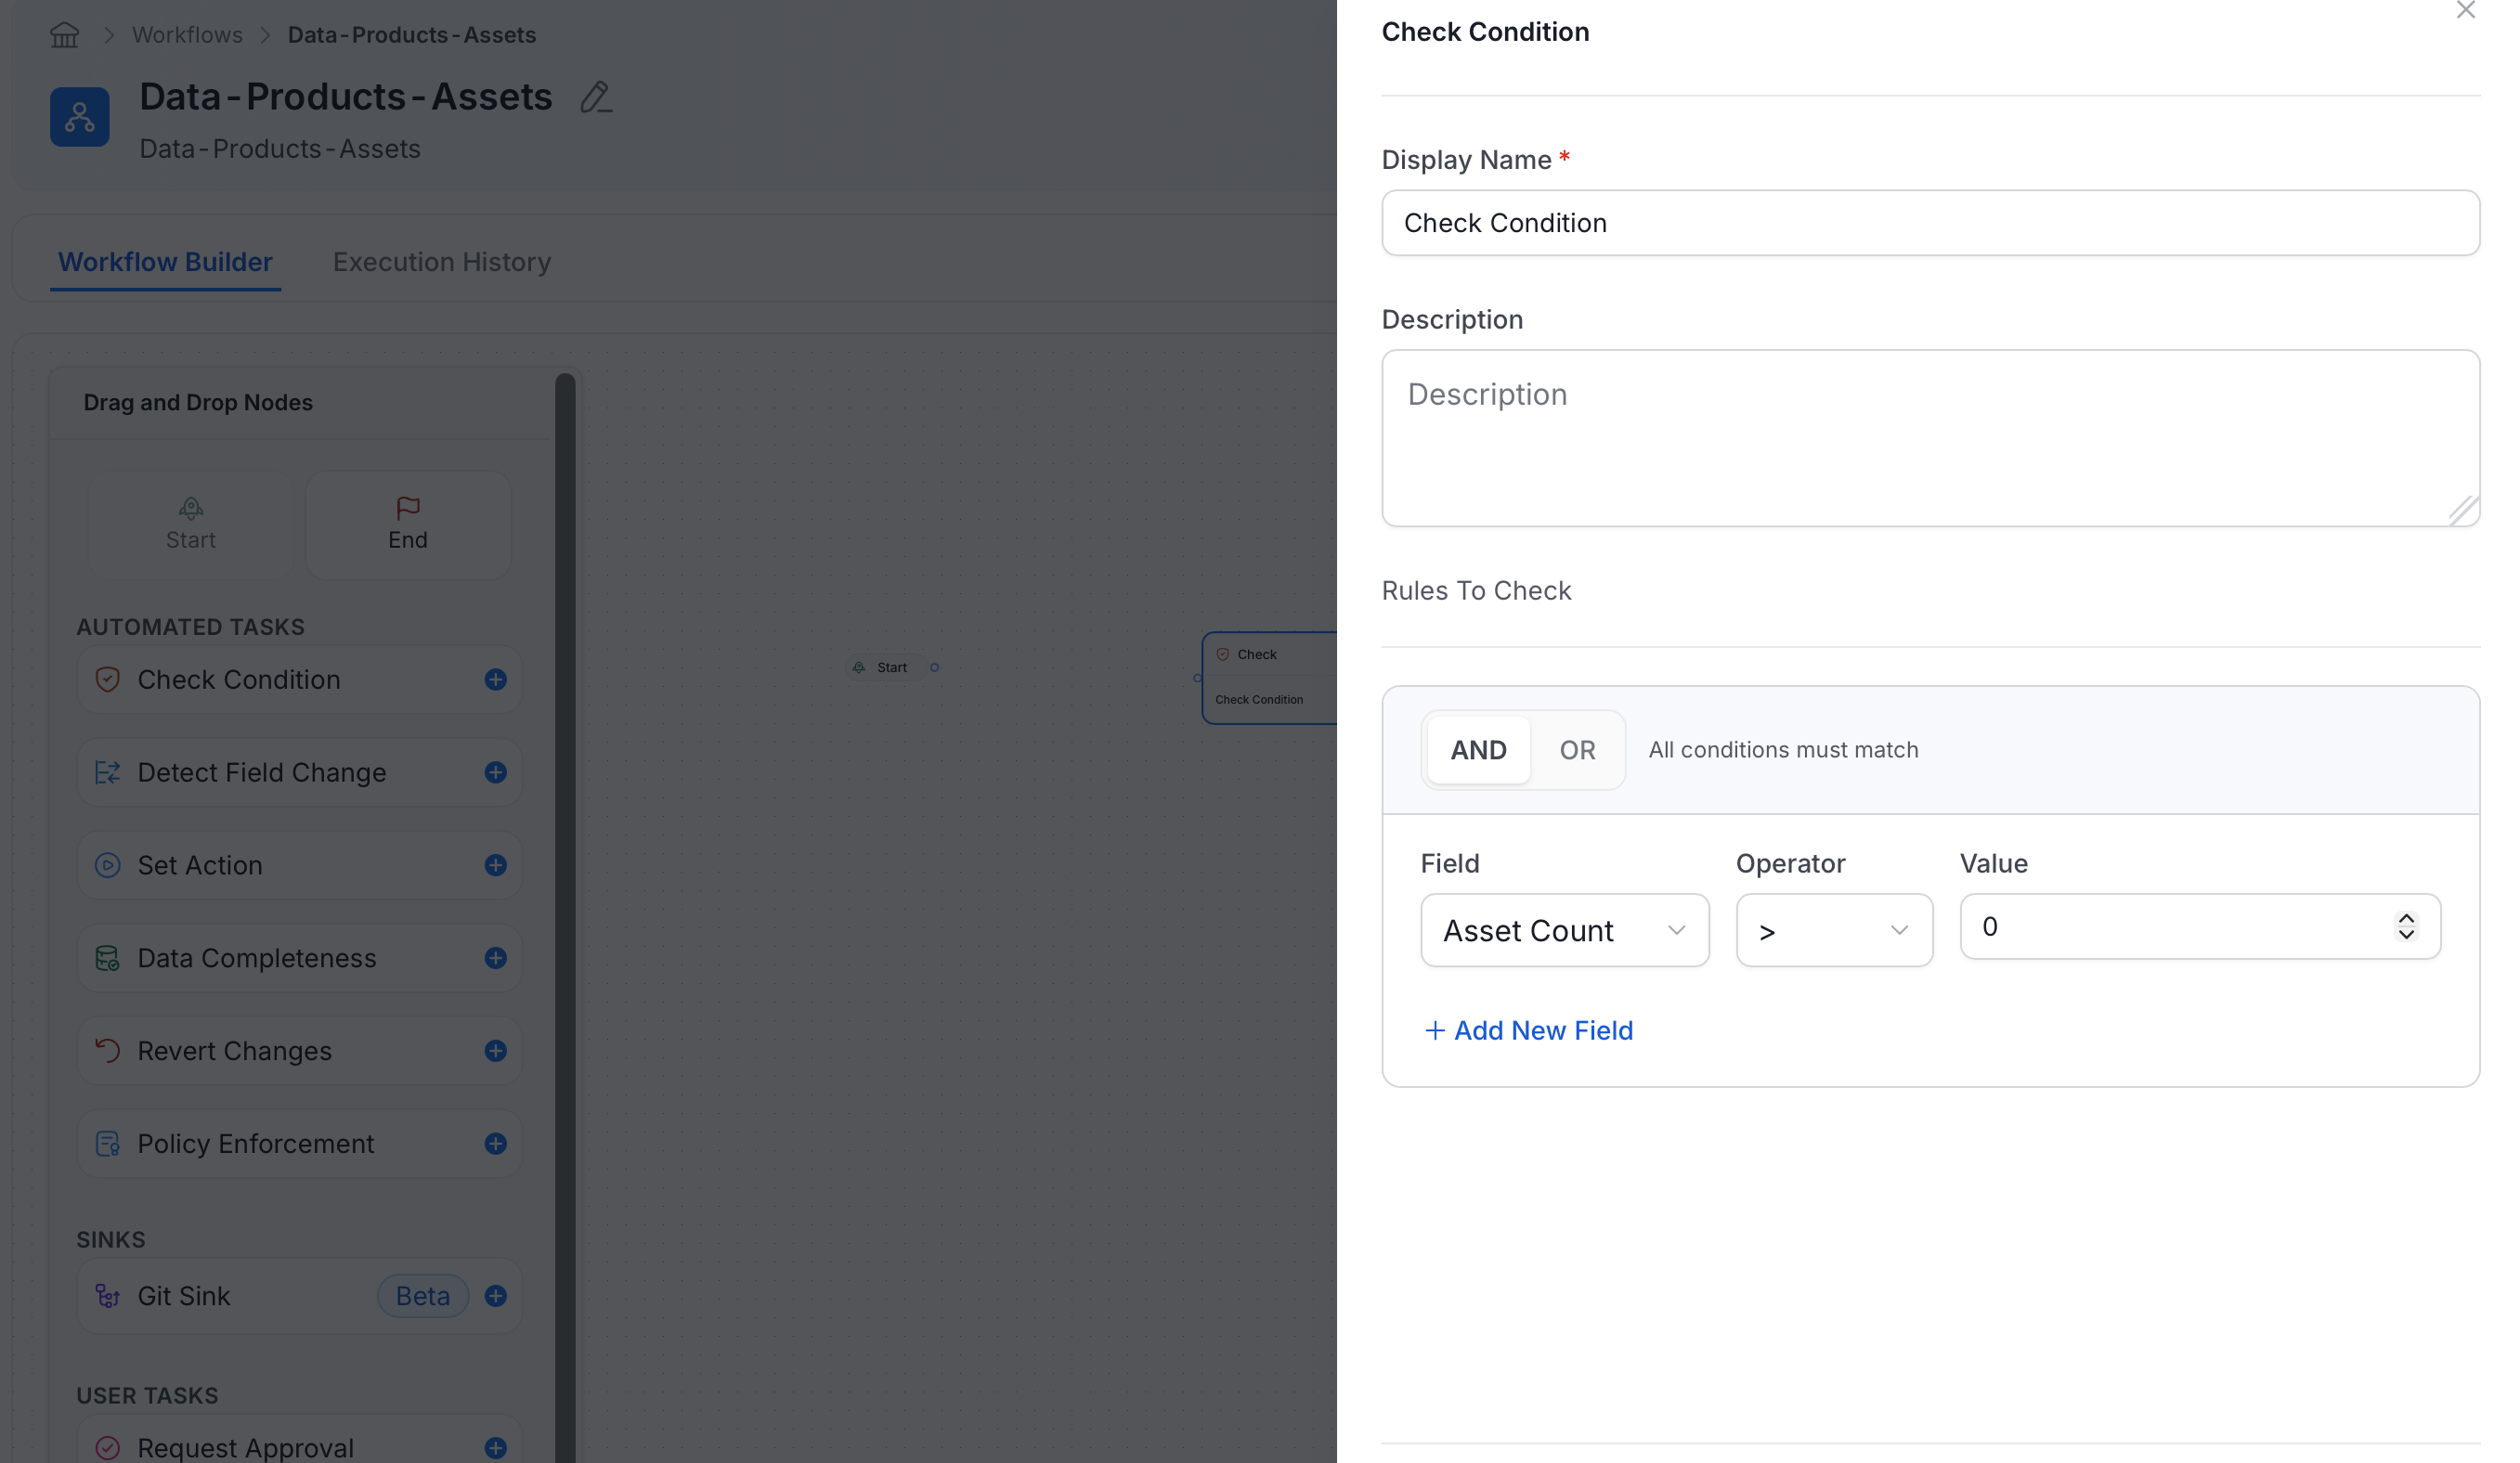The width and height of the screenshot is (2520, 1463).
Task: Open the Workflows breadcrumb link
Action: (x=187, y=35)
